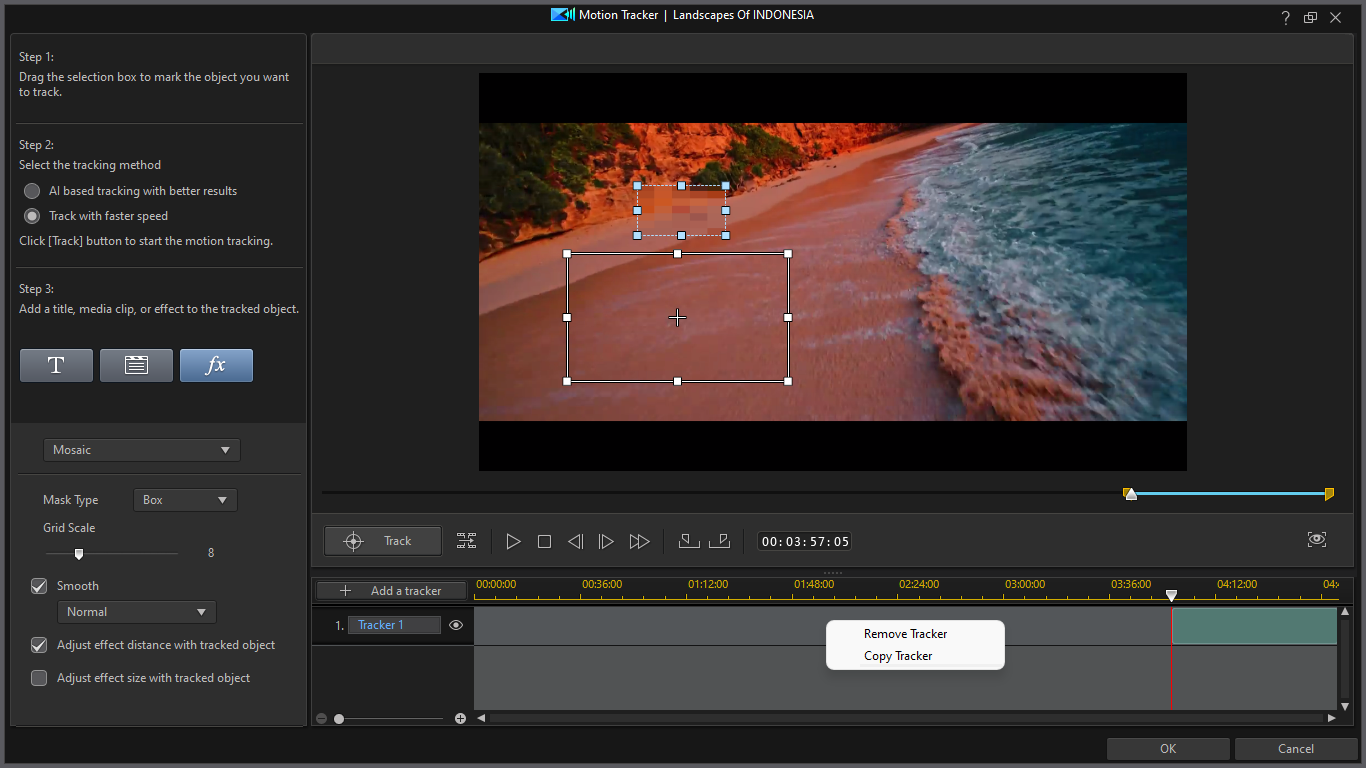Step to the previous frame
Image resolution: width=1366 pixels, height=768 pixels.
[x=575, y=541]
